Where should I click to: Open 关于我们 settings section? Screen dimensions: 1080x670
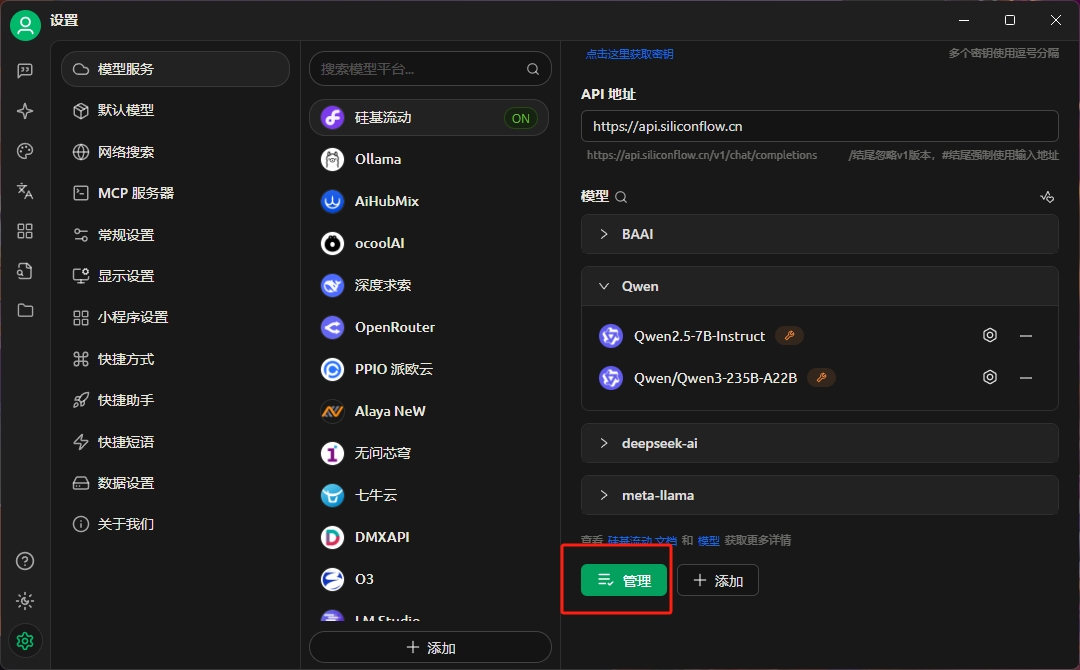click(175, 524)
